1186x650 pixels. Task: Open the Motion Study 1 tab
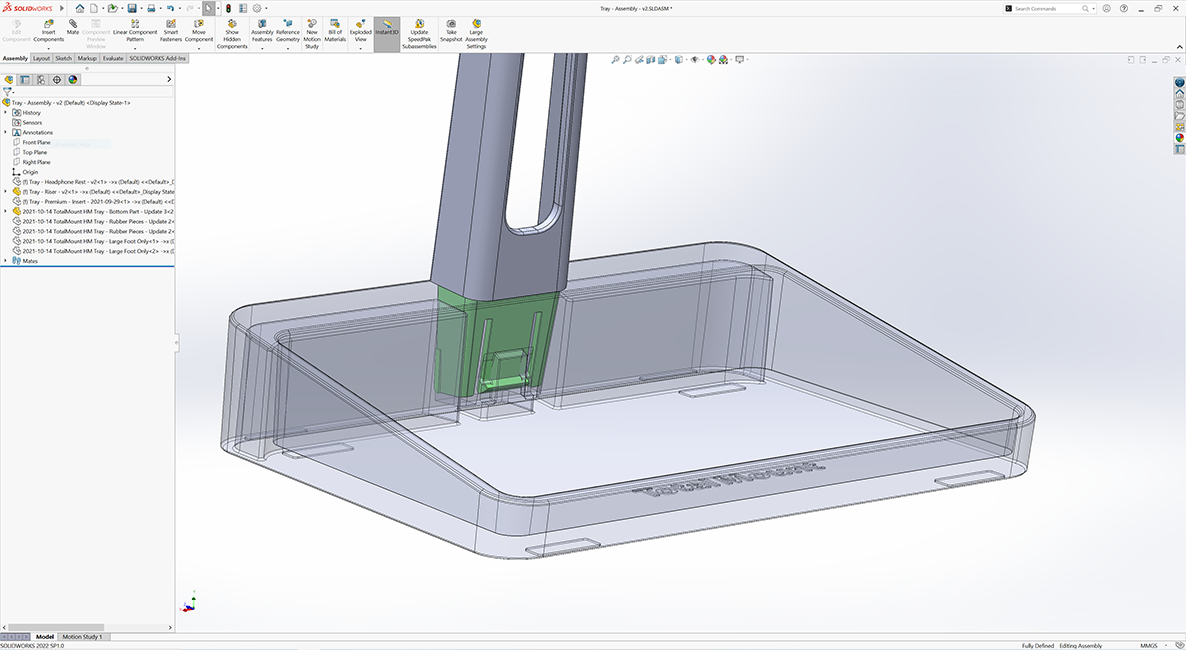(82, 637)
